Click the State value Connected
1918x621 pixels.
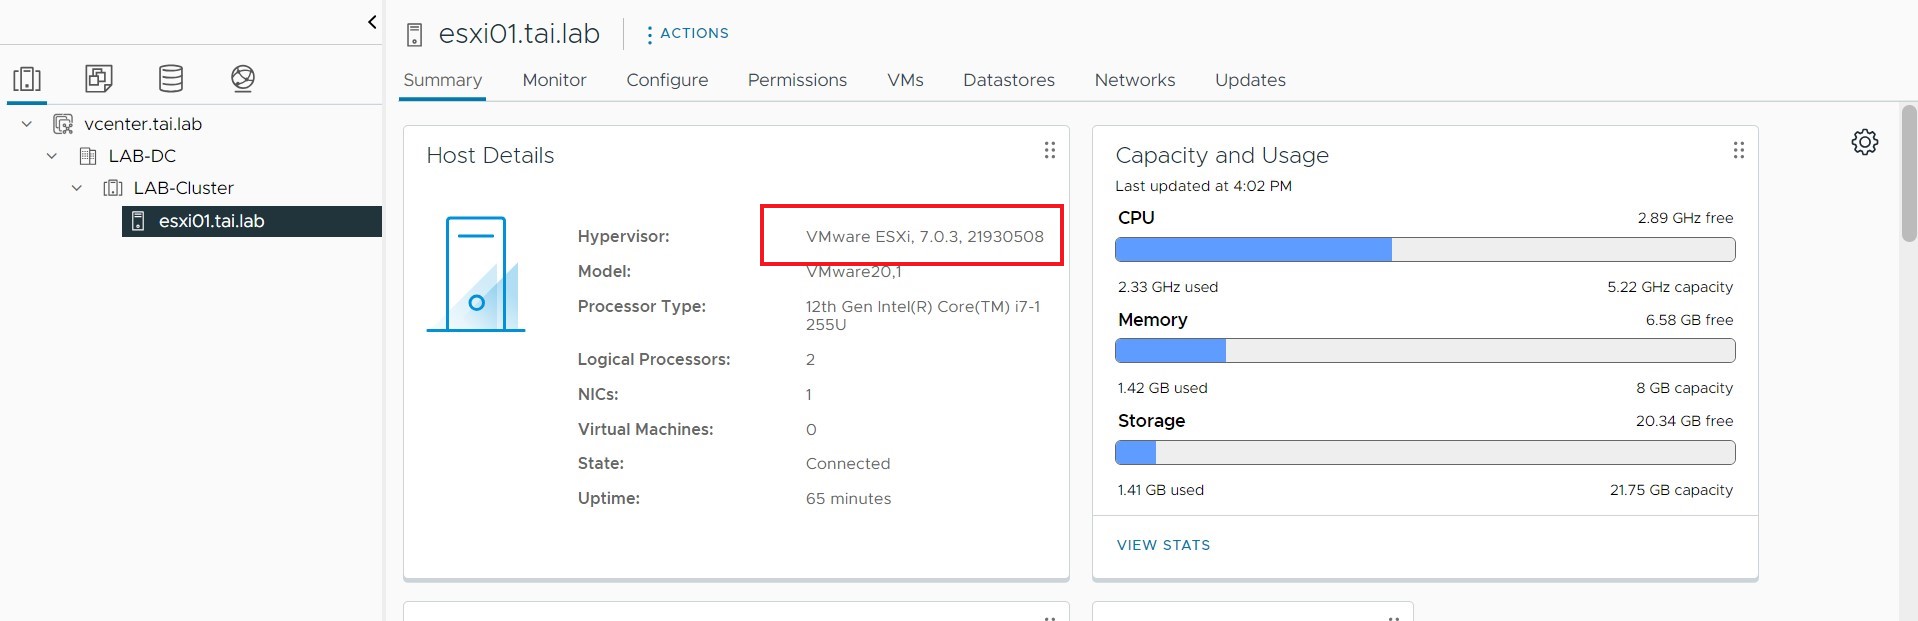848,464
